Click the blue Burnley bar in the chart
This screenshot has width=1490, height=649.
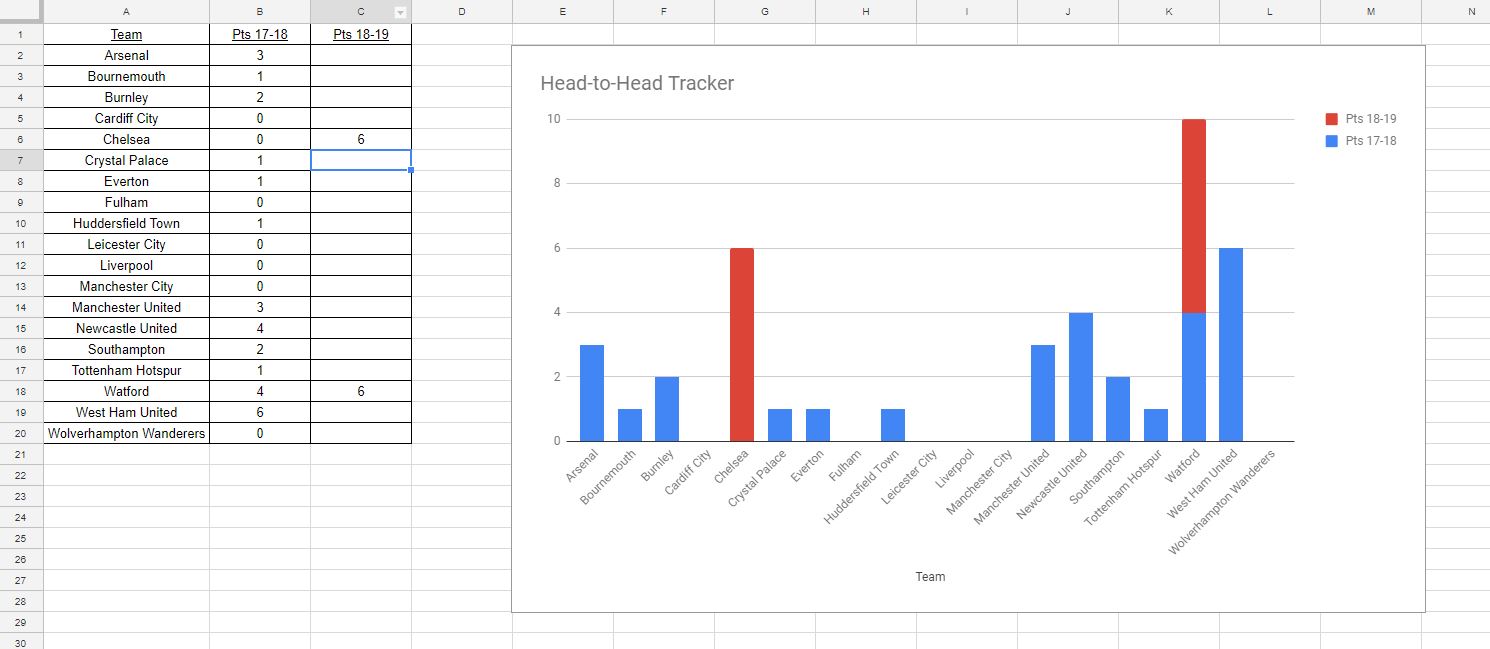pyautogui.click(x=667, y=409)
